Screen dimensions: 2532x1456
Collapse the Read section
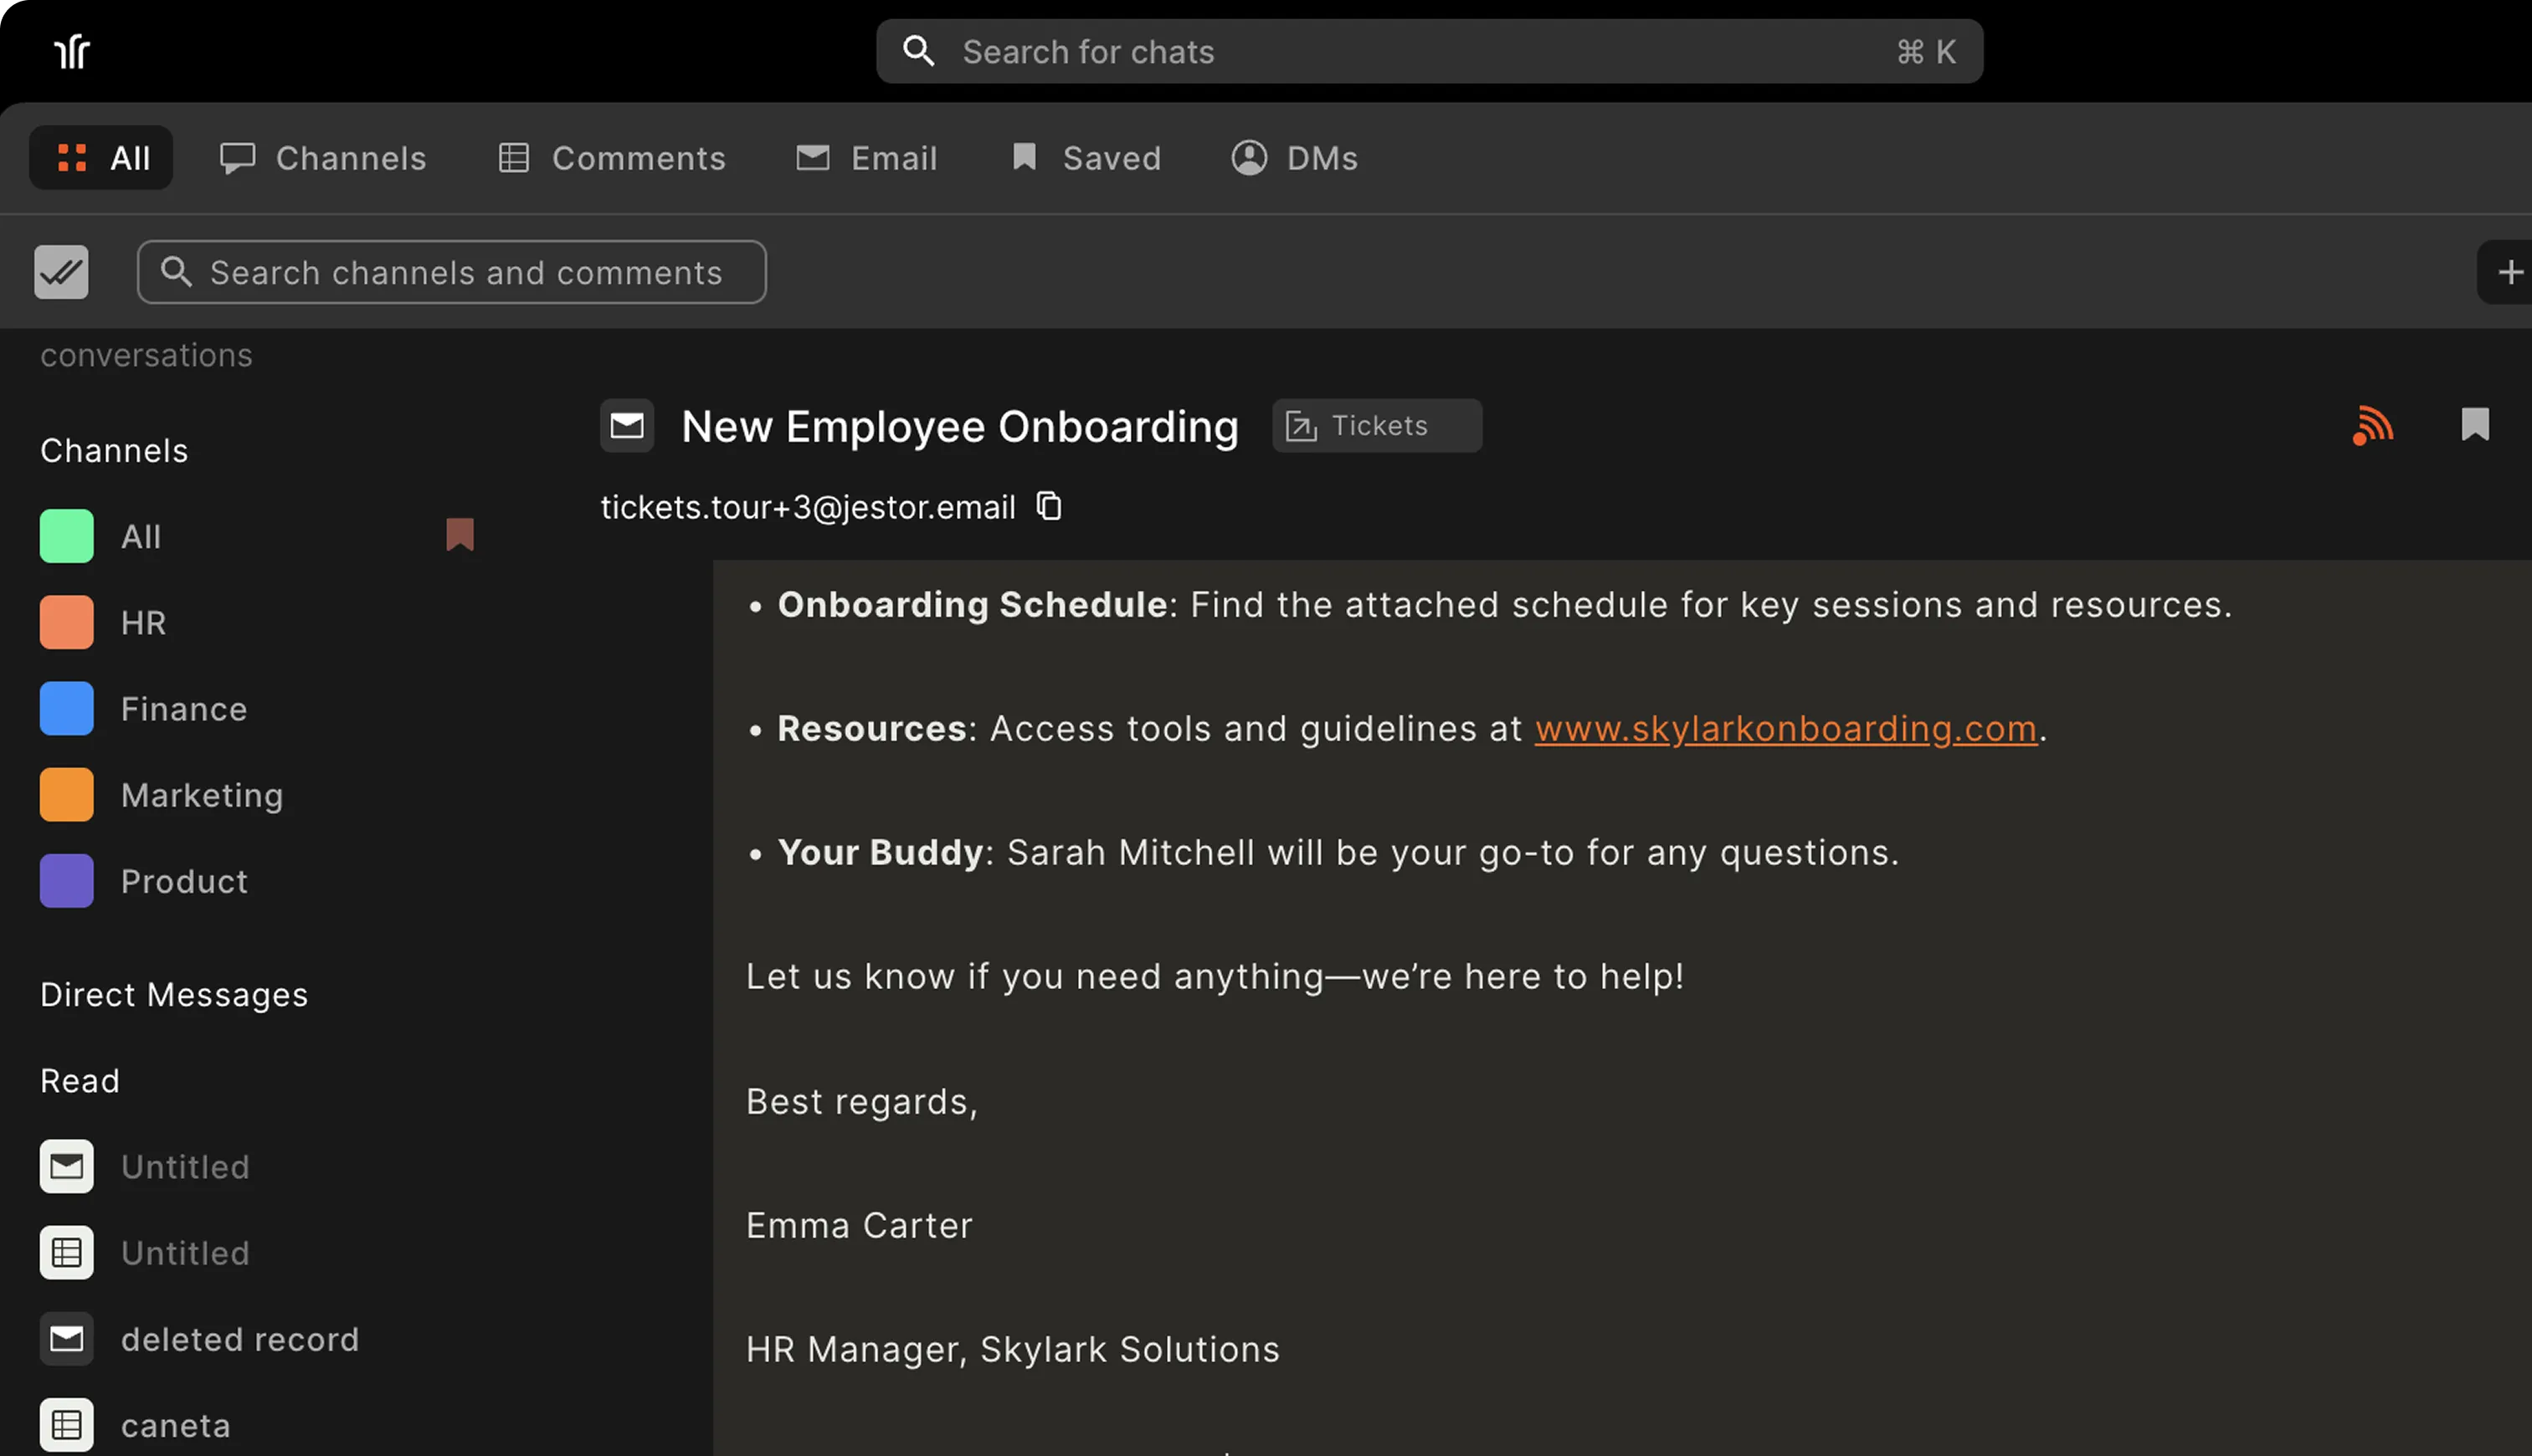79,1080
